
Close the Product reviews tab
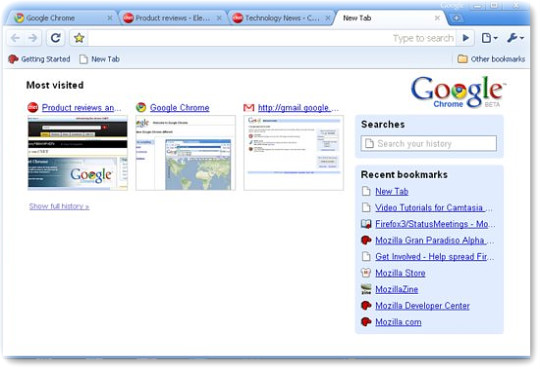pos(219,18)
